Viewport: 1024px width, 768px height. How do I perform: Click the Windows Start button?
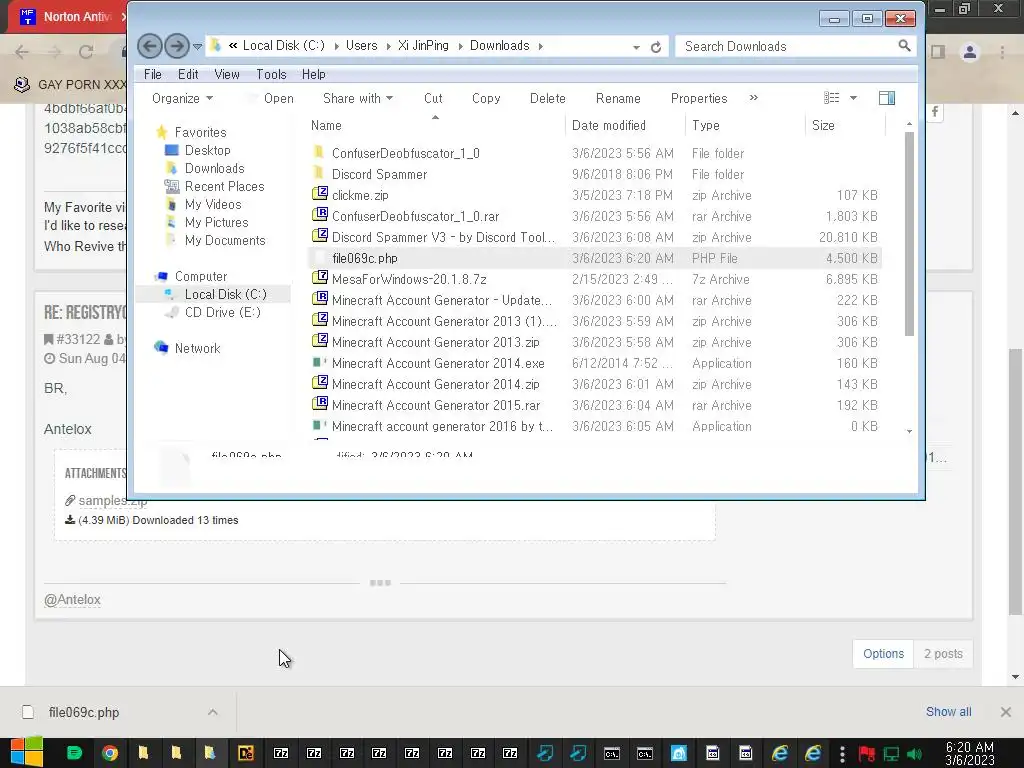click(x=27, y=752)
